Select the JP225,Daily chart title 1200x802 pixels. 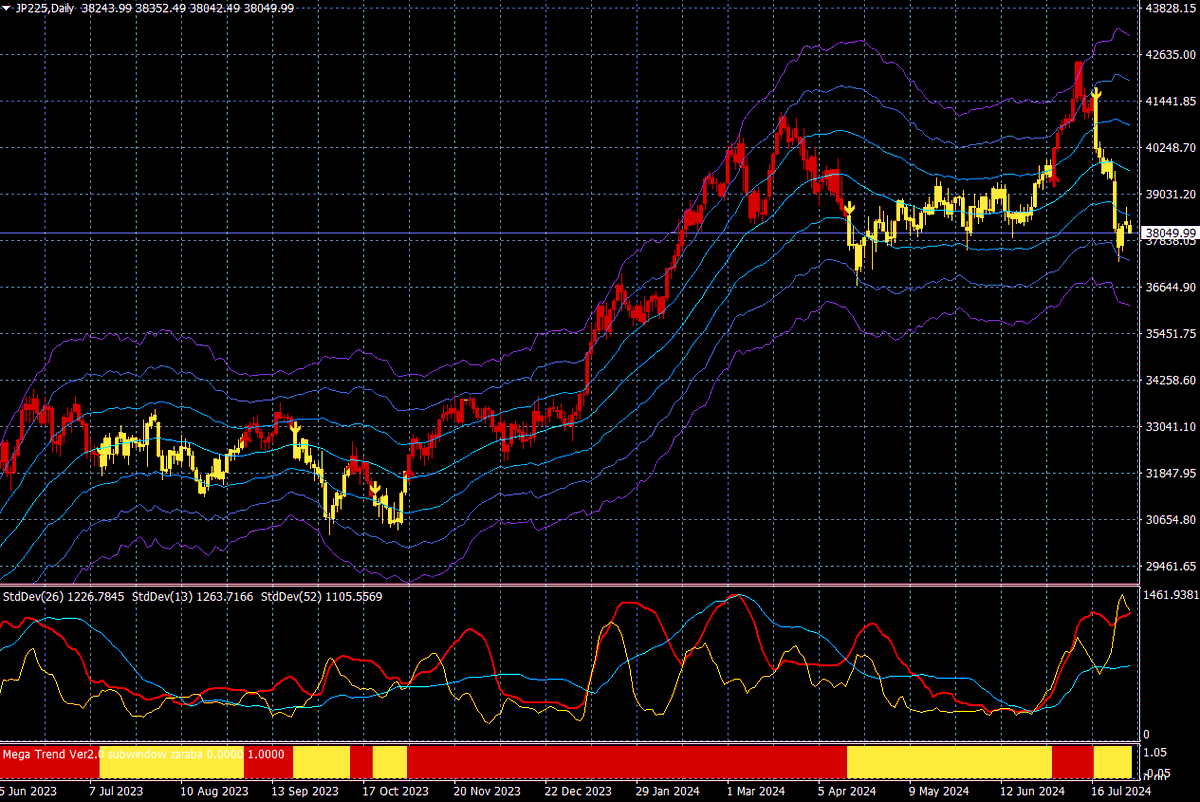coord(44,7)
